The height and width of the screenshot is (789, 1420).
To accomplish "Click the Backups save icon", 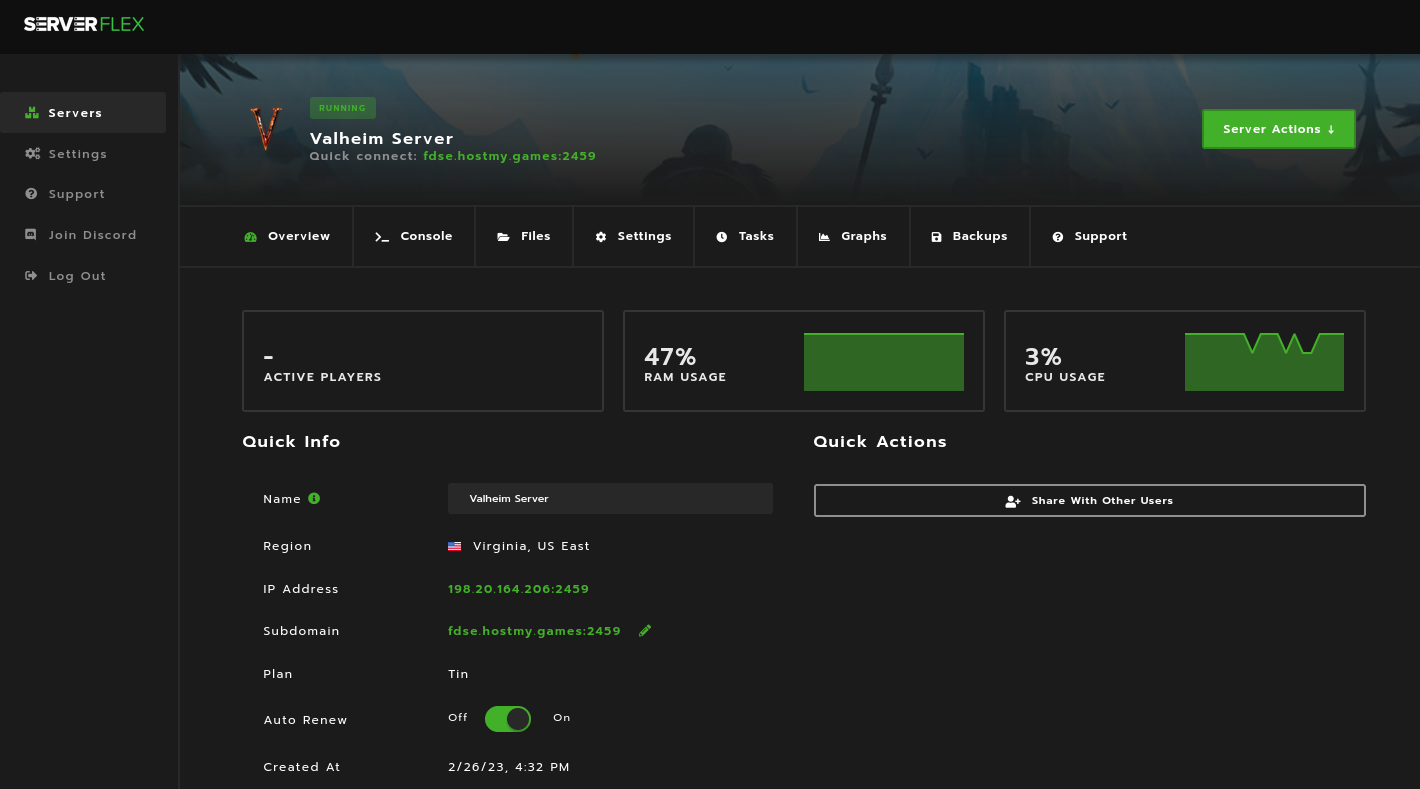I will coord(936,237).
